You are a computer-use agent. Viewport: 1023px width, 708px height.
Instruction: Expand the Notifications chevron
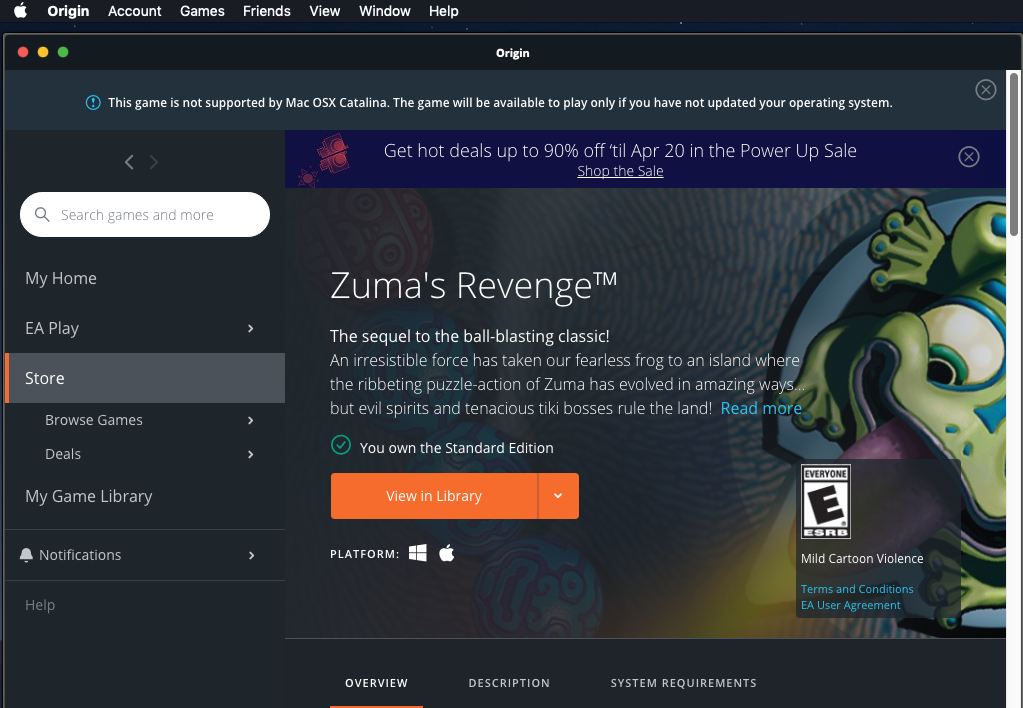[x=252, y=555]
